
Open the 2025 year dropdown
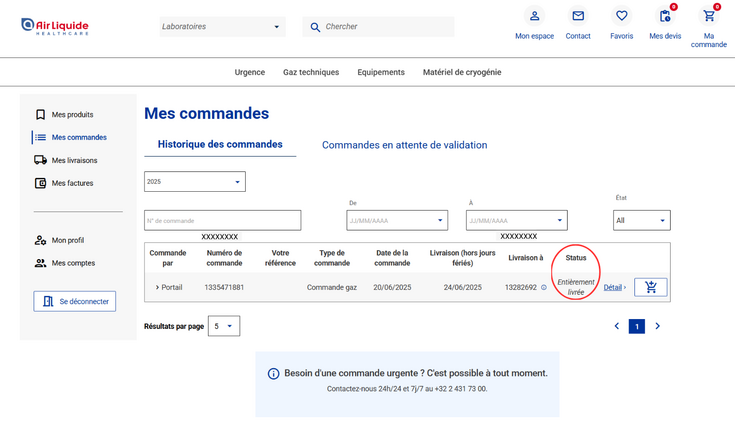click(x=195, y=181)
